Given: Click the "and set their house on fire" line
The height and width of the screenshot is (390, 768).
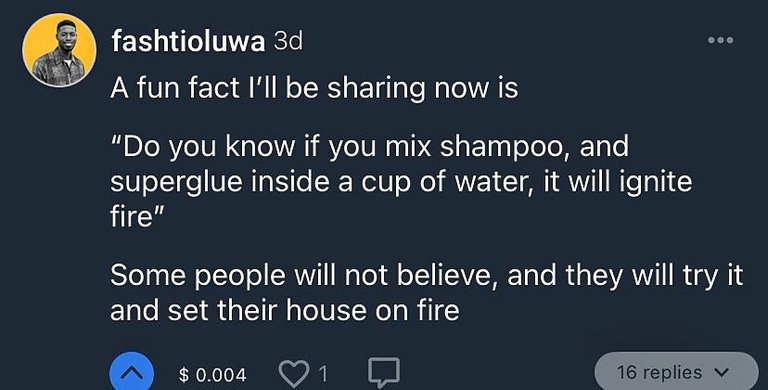Looking at the screenshot, I should coord(285,310).
